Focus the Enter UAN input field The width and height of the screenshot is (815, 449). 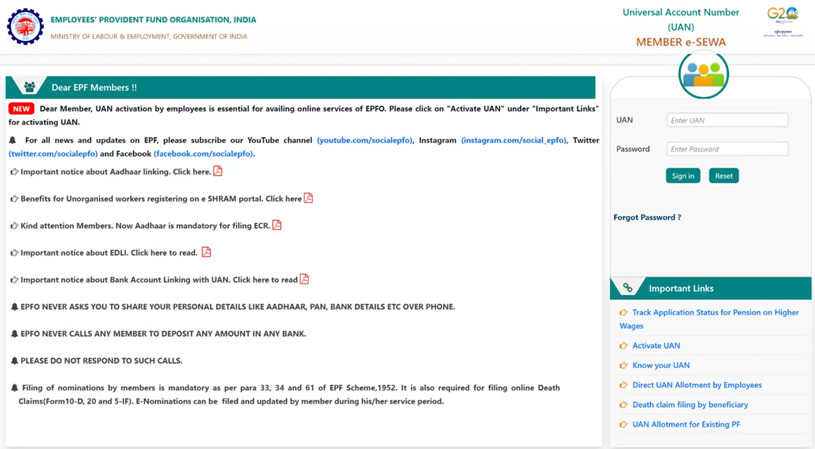pyautogui.click(x=727, y=120)
